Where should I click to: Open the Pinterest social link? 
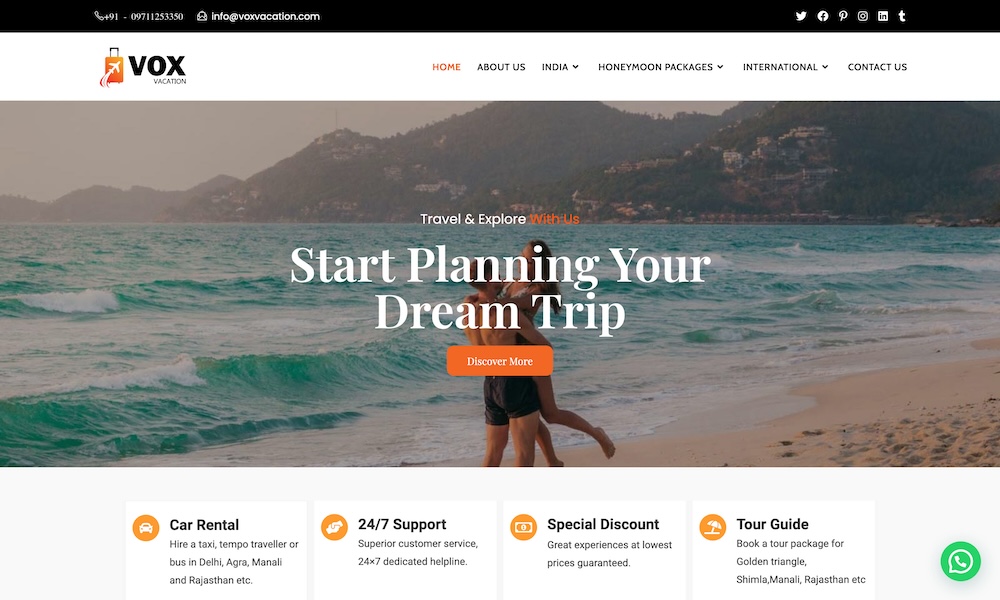tap(843, 16)
